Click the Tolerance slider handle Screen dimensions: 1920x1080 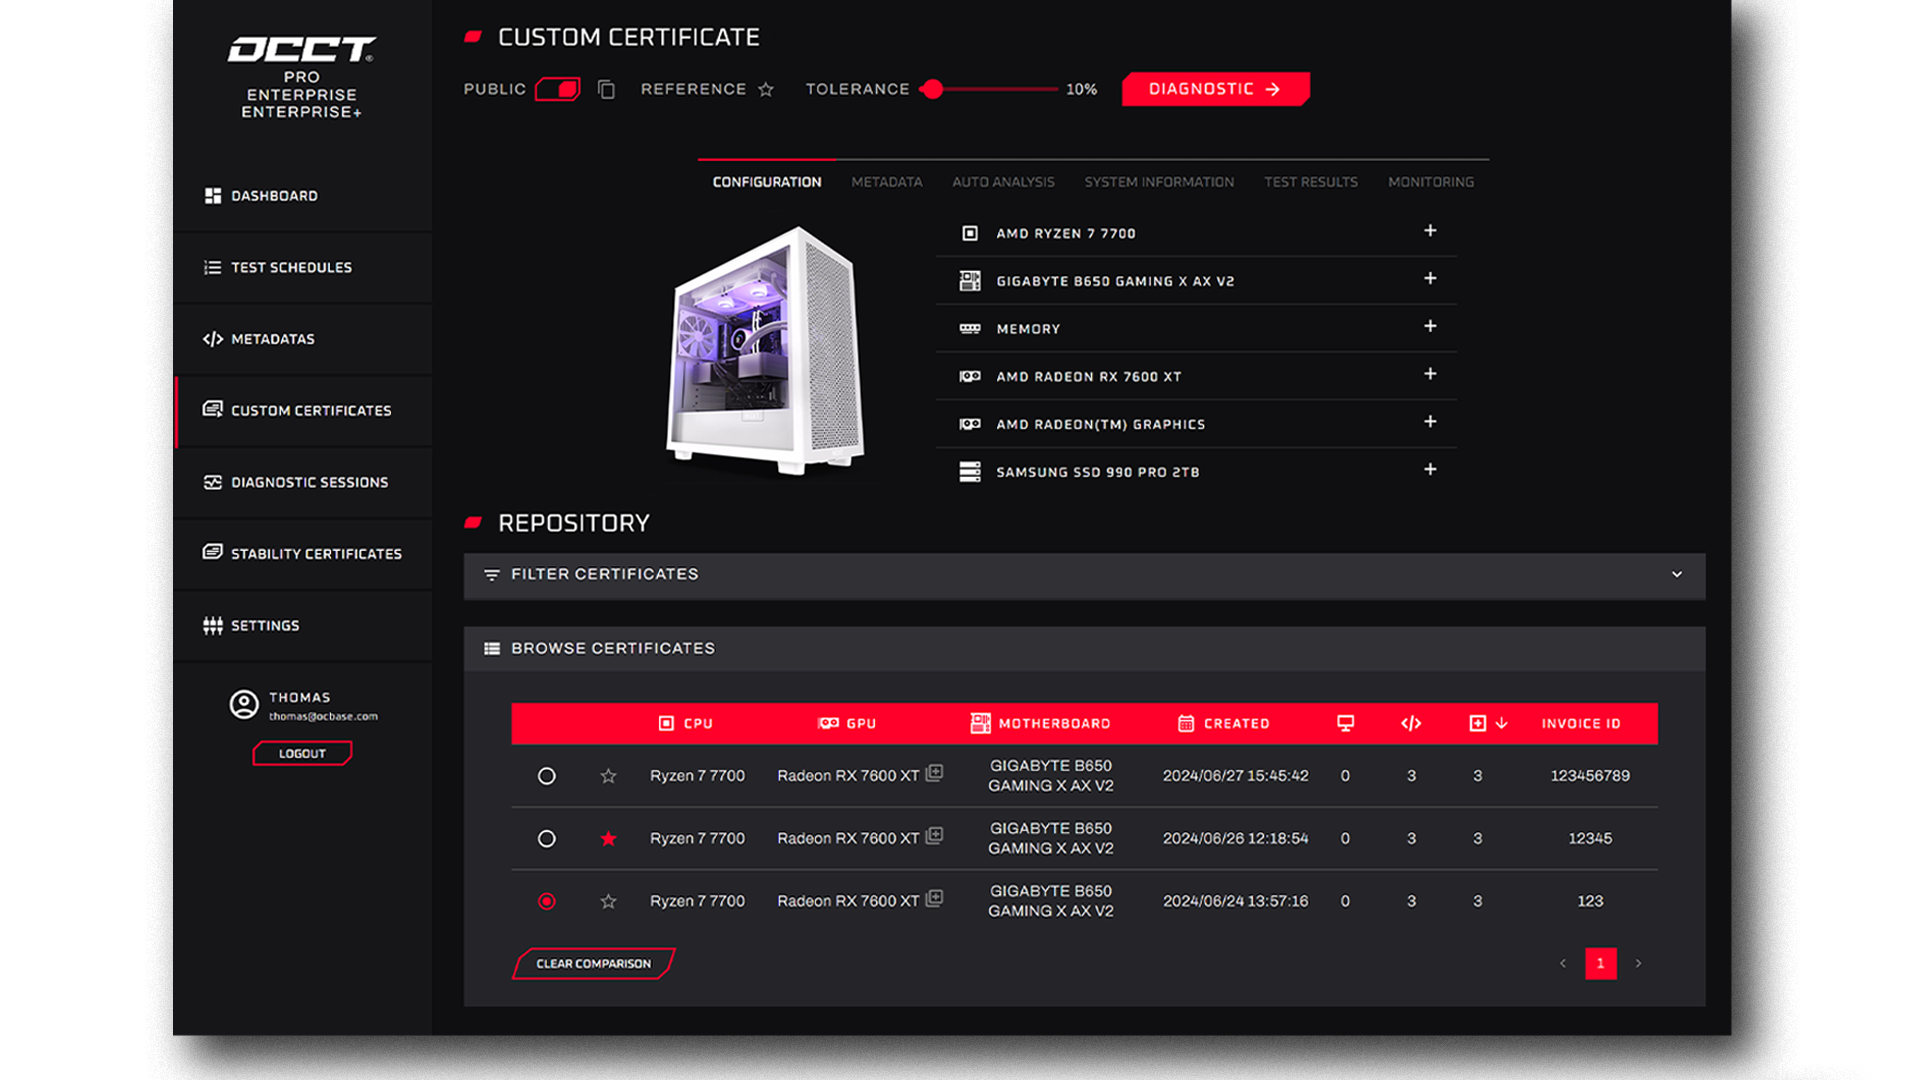[x=932, y=89]
